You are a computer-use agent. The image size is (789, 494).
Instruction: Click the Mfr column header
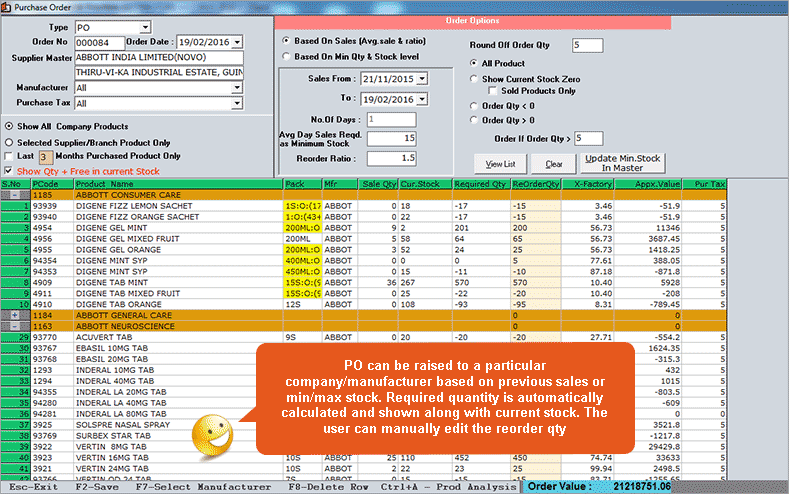[x=340, y=184]
